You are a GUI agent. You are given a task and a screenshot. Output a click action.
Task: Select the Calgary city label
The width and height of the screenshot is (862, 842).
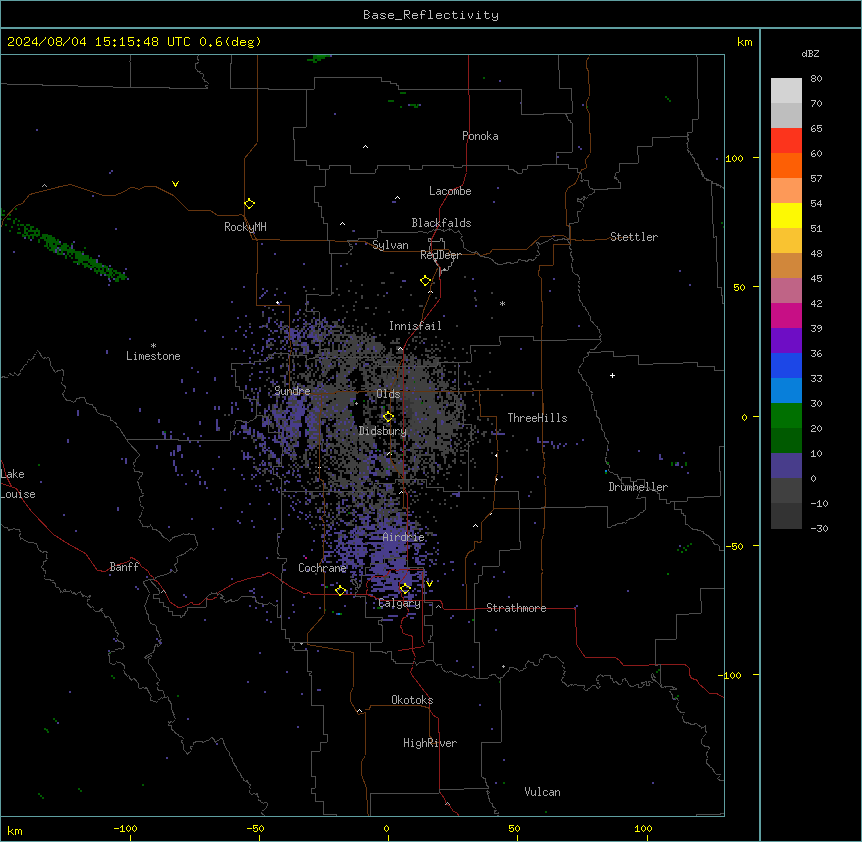pos(399,603)
